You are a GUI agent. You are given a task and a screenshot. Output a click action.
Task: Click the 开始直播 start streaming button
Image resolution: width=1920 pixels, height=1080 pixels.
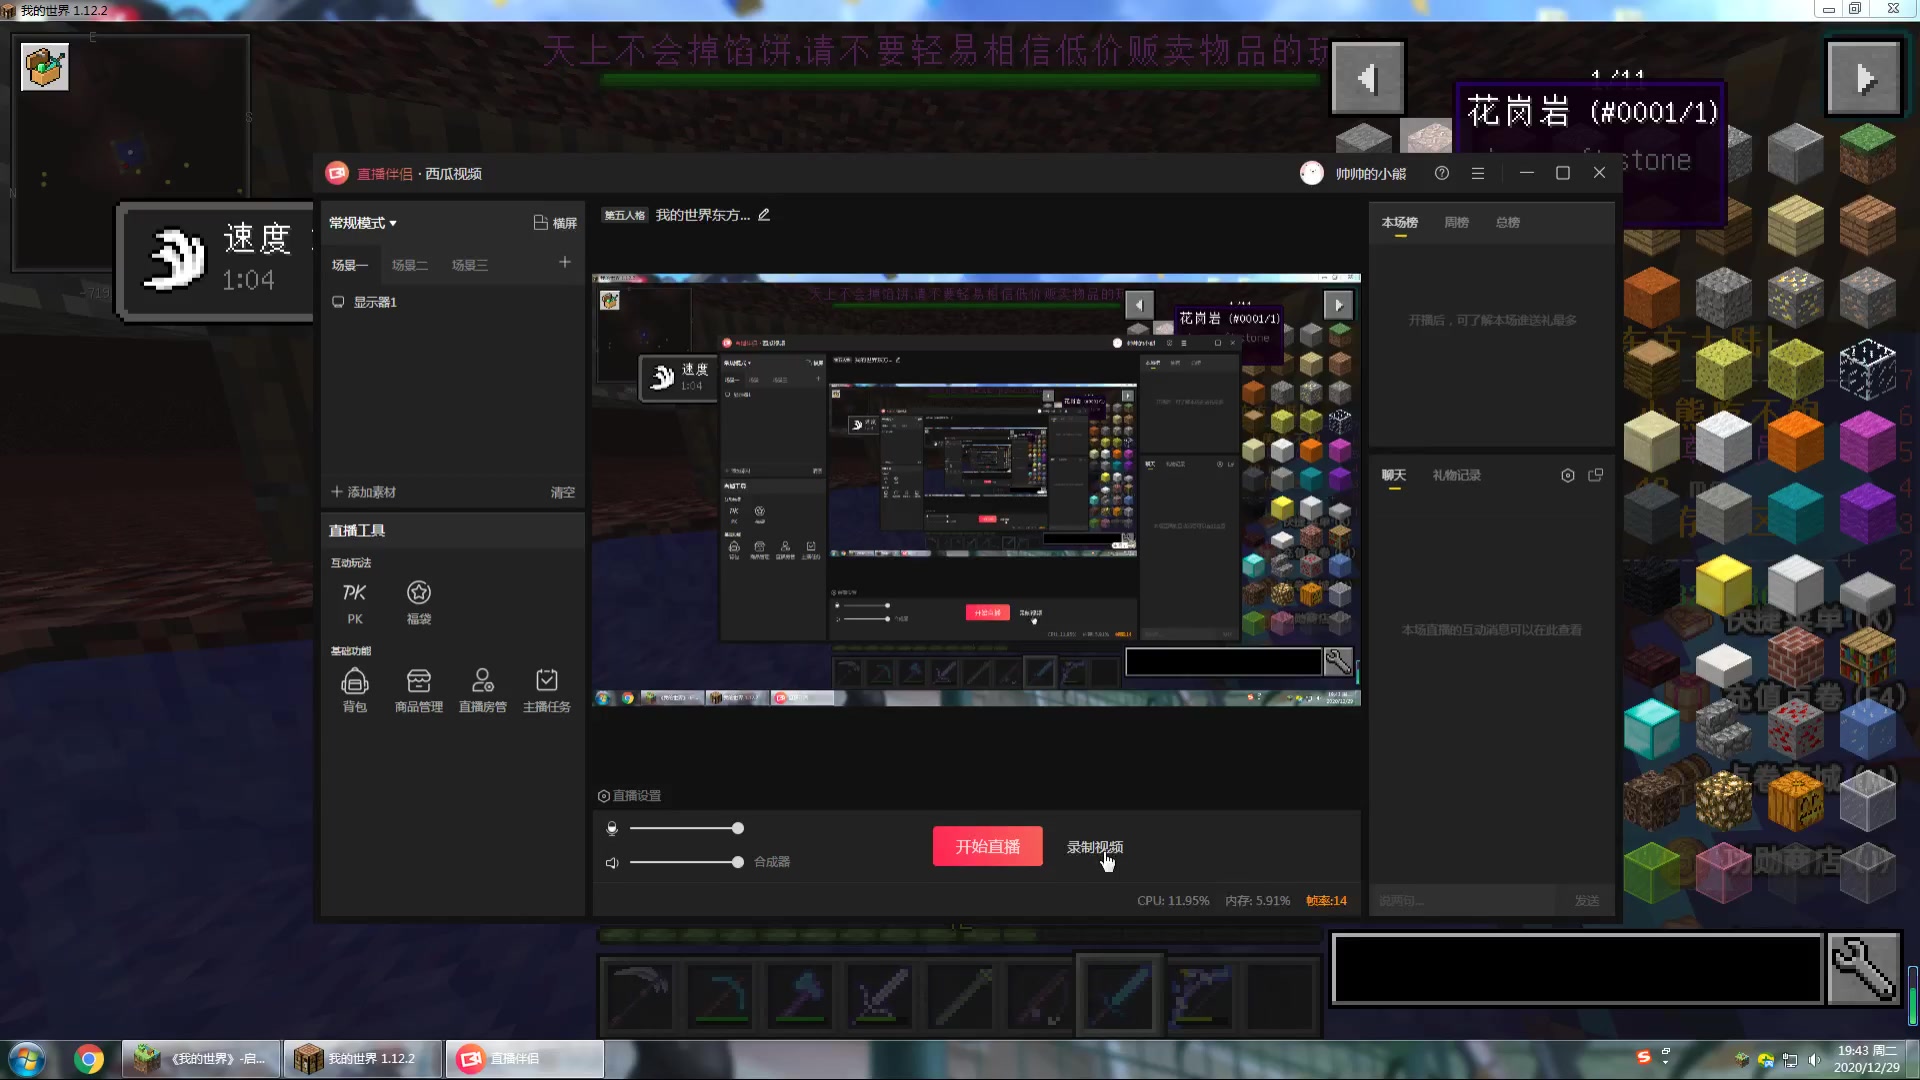[988, 846]
